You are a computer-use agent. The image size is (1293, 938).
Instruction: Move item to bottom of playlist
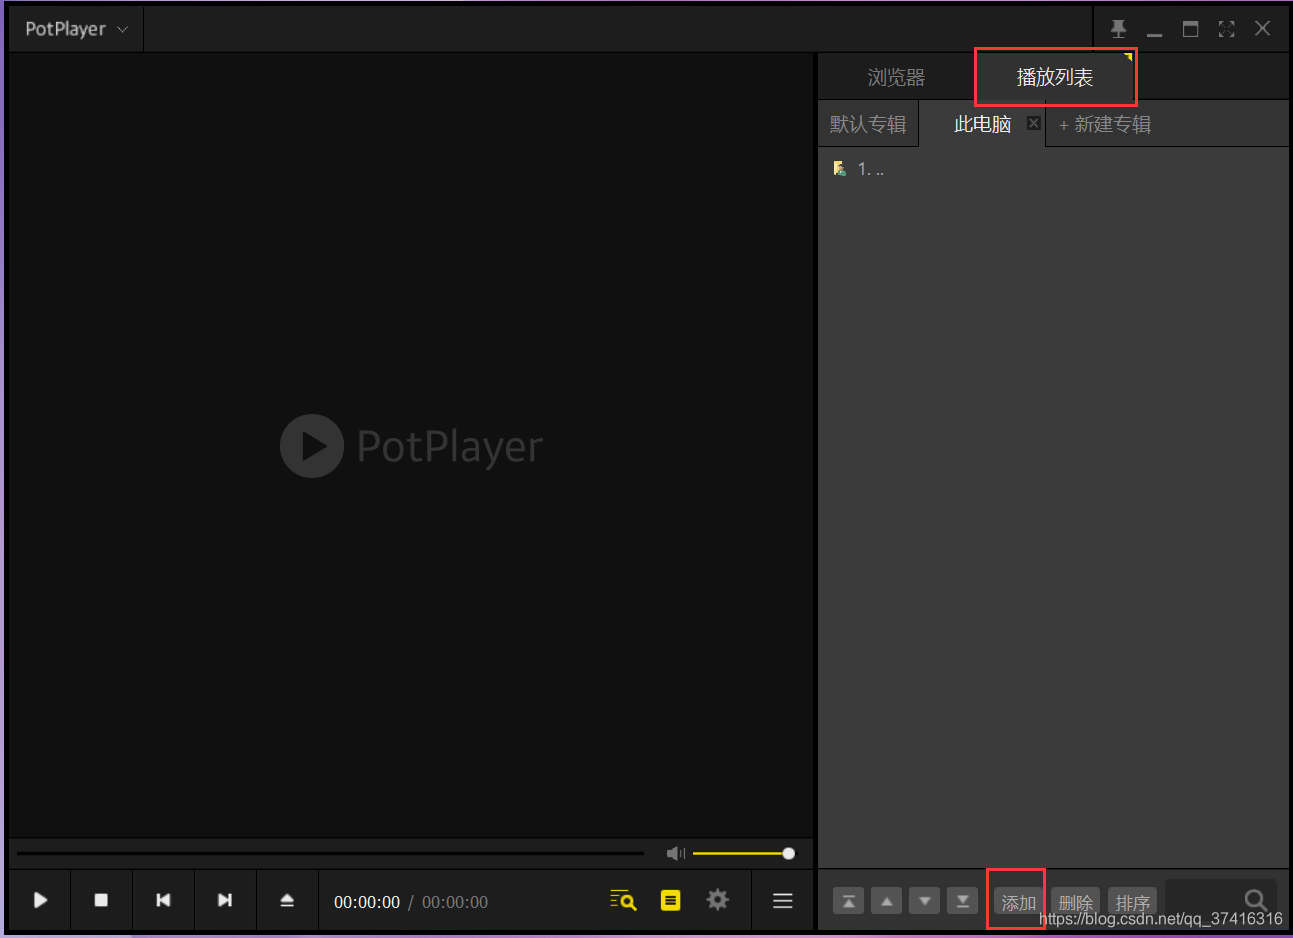[962, 901]
